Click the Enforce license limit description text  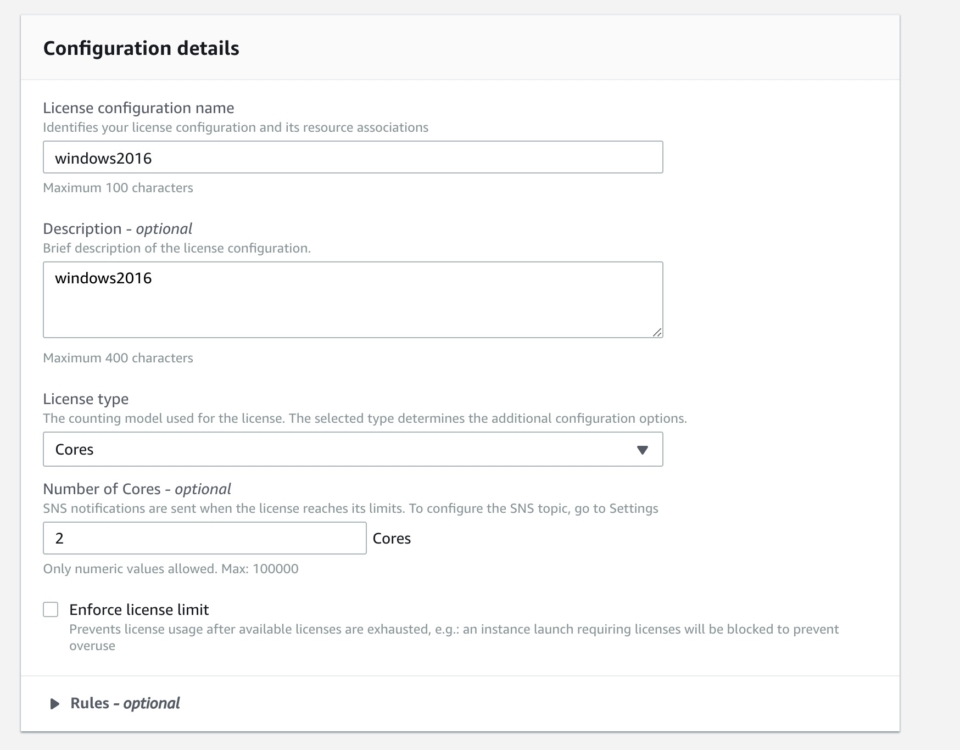coord(454,637)
